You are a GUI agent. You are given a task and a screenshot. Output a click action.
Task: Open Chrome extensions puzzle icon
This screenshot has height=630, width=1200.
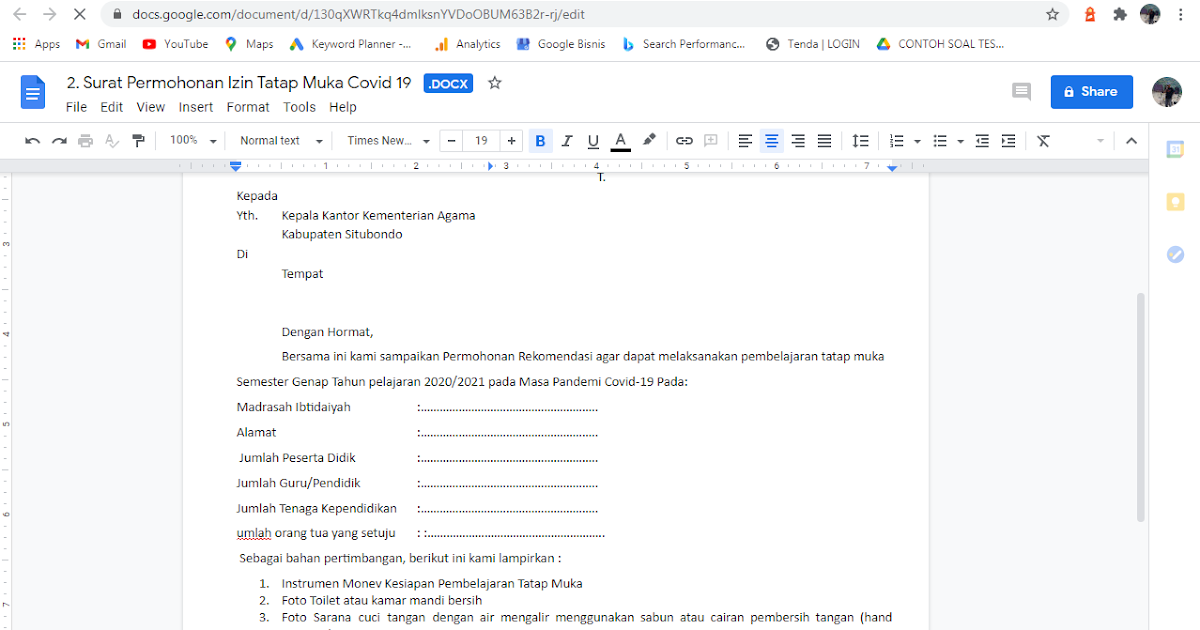(x=1120, y=15)
